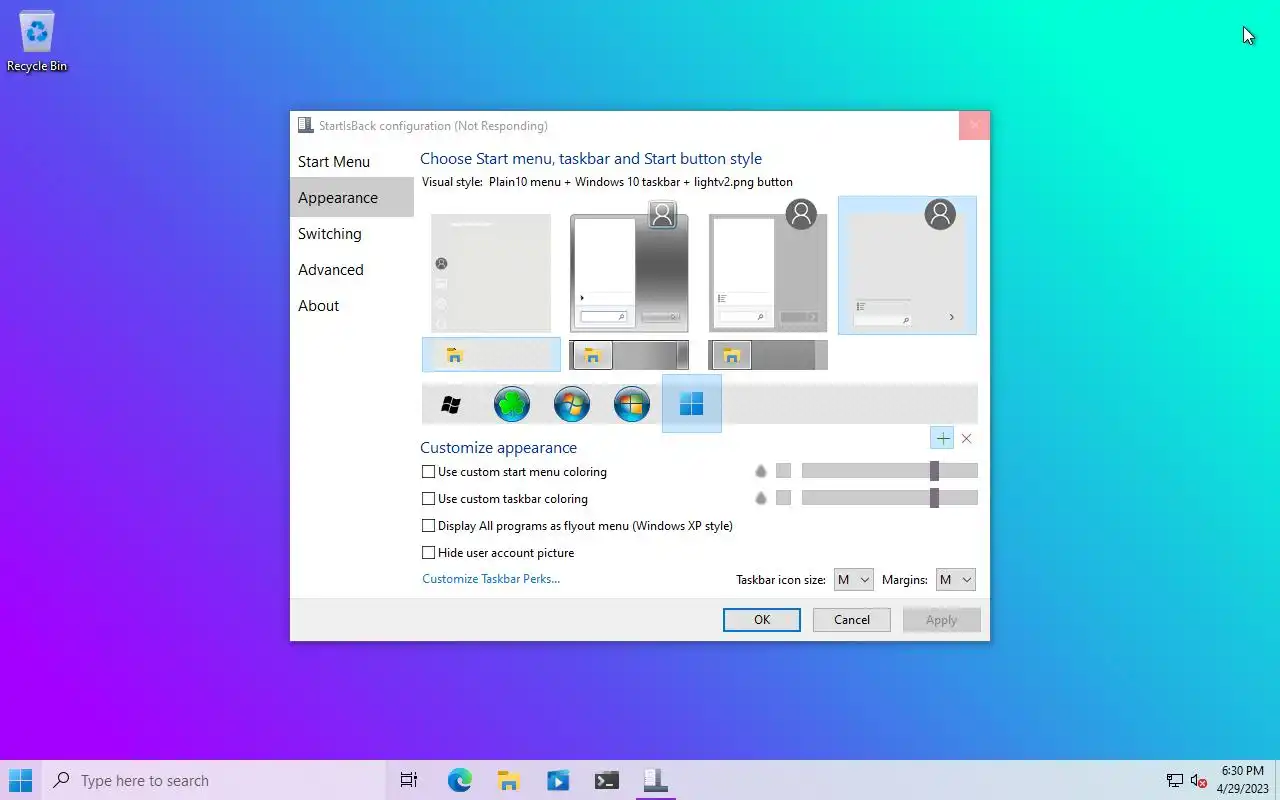Select the green clover start button style
The image size is (1280, 800).
(x=512, y=404)
